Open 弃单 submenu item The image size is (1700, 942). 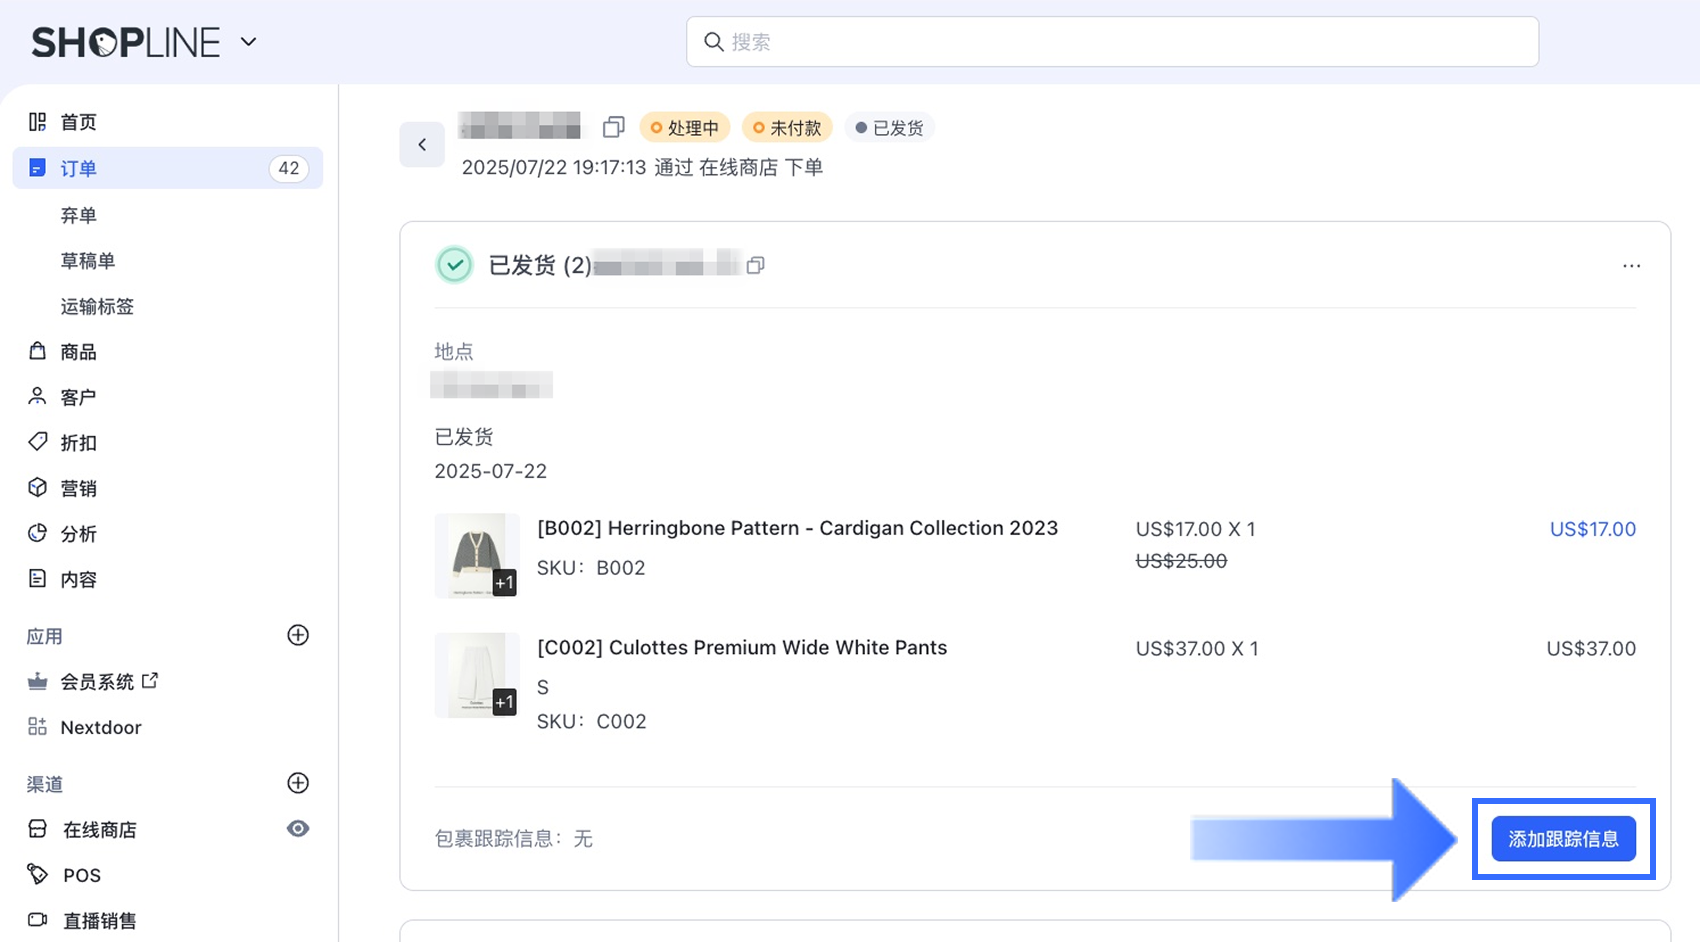pyautogui.click(x=79, y=215)
